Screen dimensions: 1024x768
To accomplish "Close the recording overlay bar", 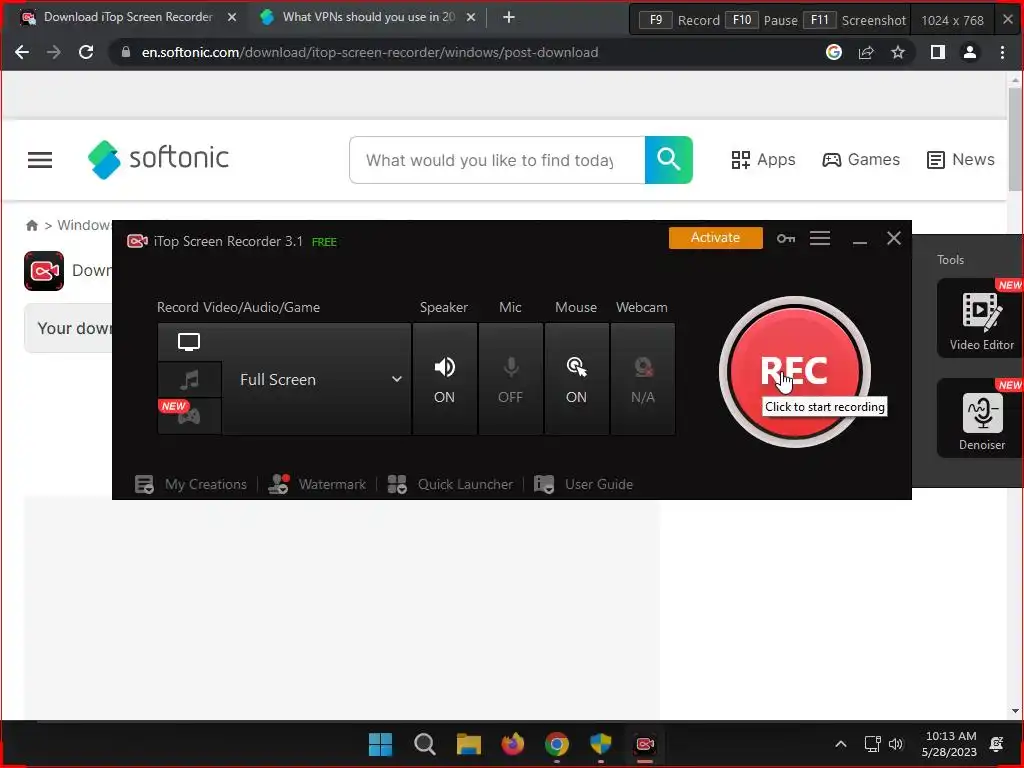I will tap(1008, 20).
